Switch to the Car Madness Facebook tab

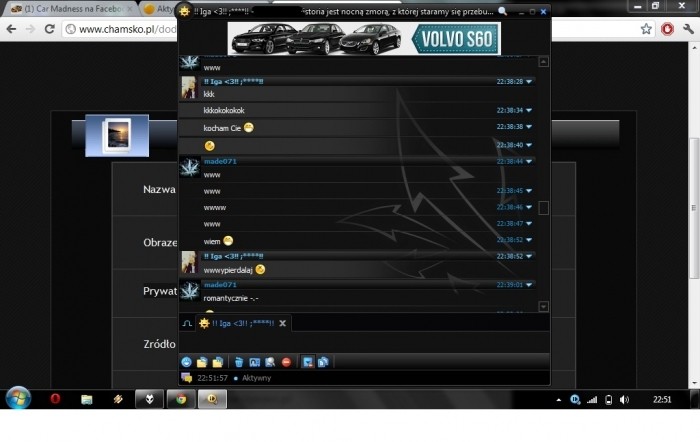(x=65, y=9)
